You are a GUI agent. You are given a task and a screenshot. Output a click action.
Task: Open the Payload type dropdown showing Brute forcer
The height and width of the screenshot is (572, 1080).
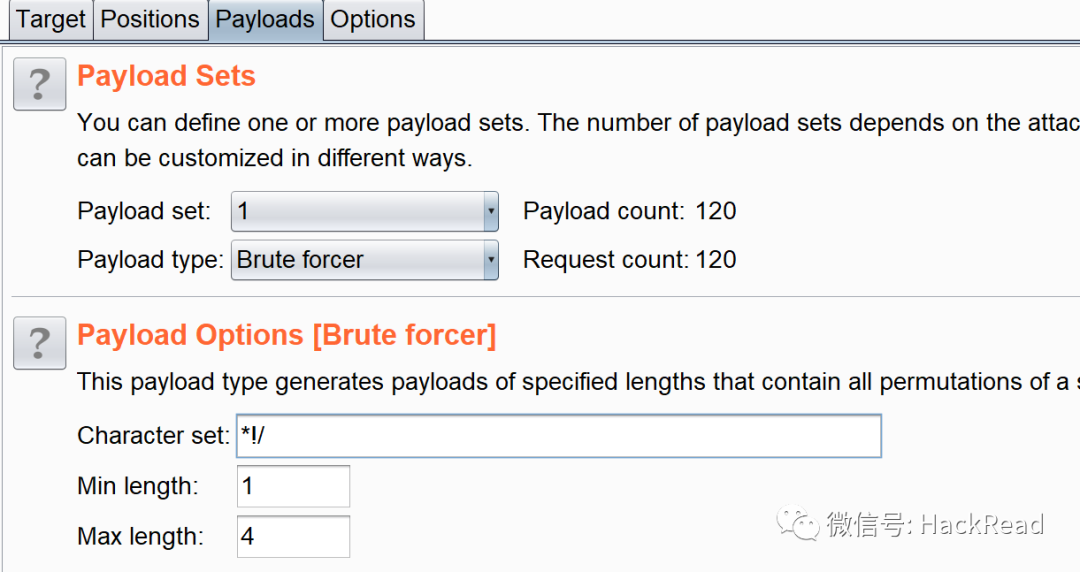pos(358,260)
